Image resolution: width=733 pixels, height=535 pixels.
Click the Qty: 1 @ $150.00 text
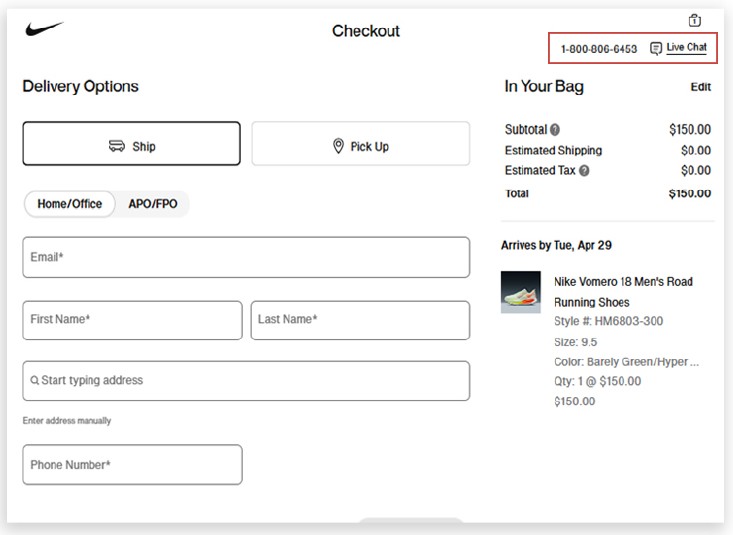point(597,382)
